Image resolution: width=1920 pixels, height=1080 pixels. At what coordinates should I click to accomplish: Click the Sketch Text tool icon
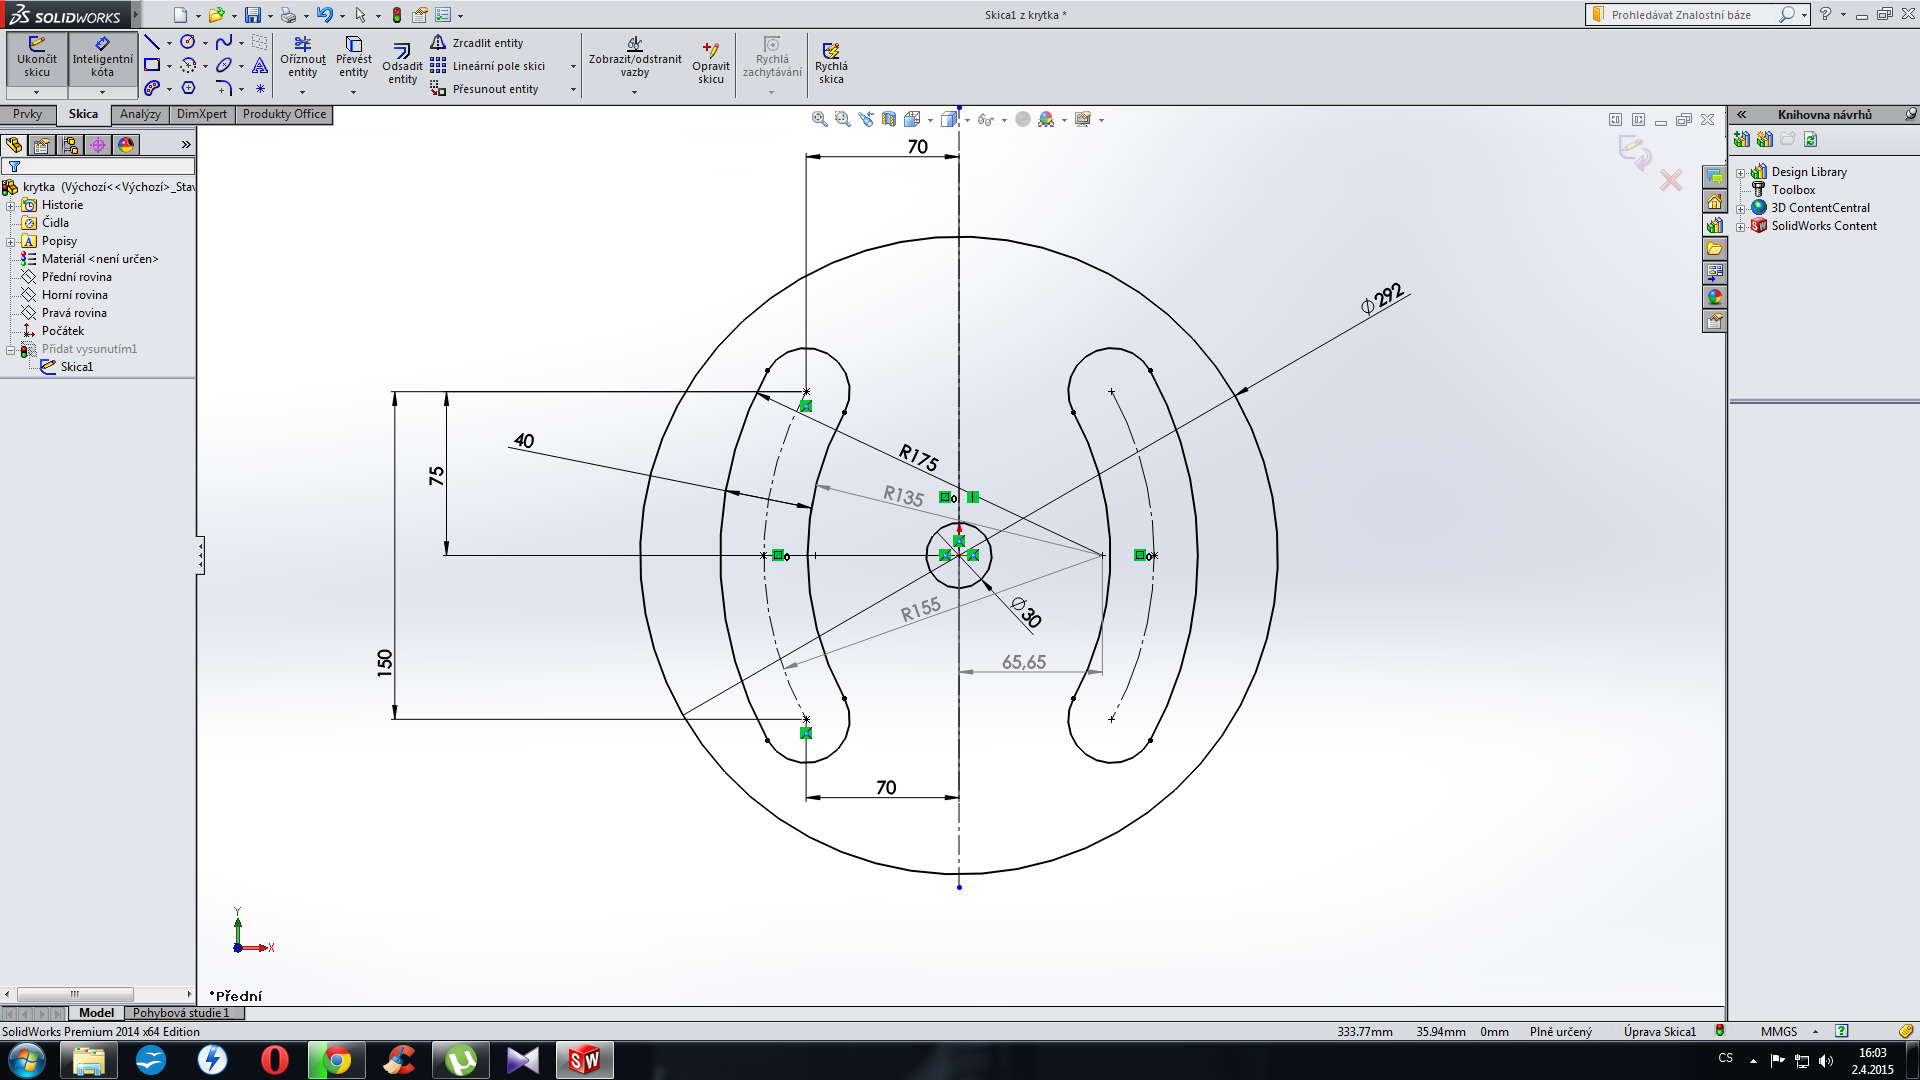[x=260, y=66]
